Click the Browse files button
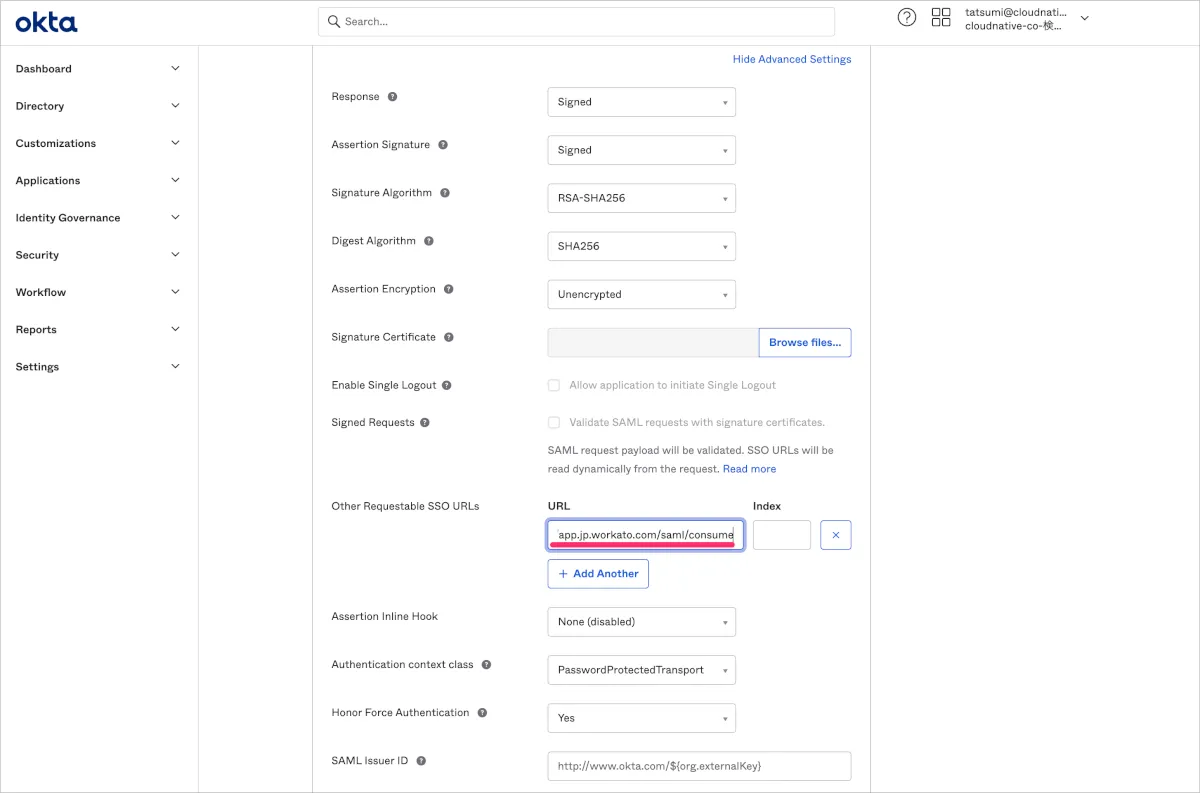This screenshot has height=793, width=1200. [x=804, y=342]
